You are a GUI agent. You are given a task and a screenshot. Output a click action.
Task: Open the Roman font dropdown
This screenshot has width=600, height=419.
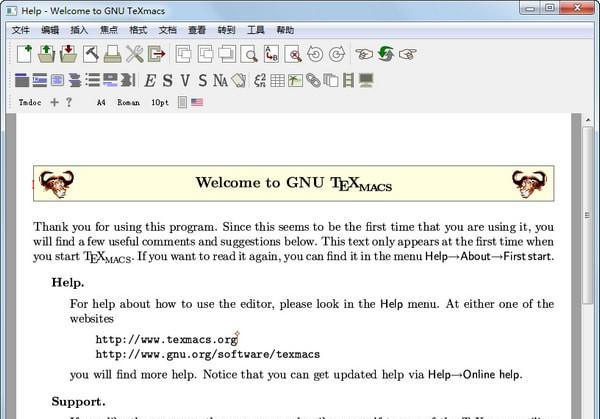click(x=129, y=103)
